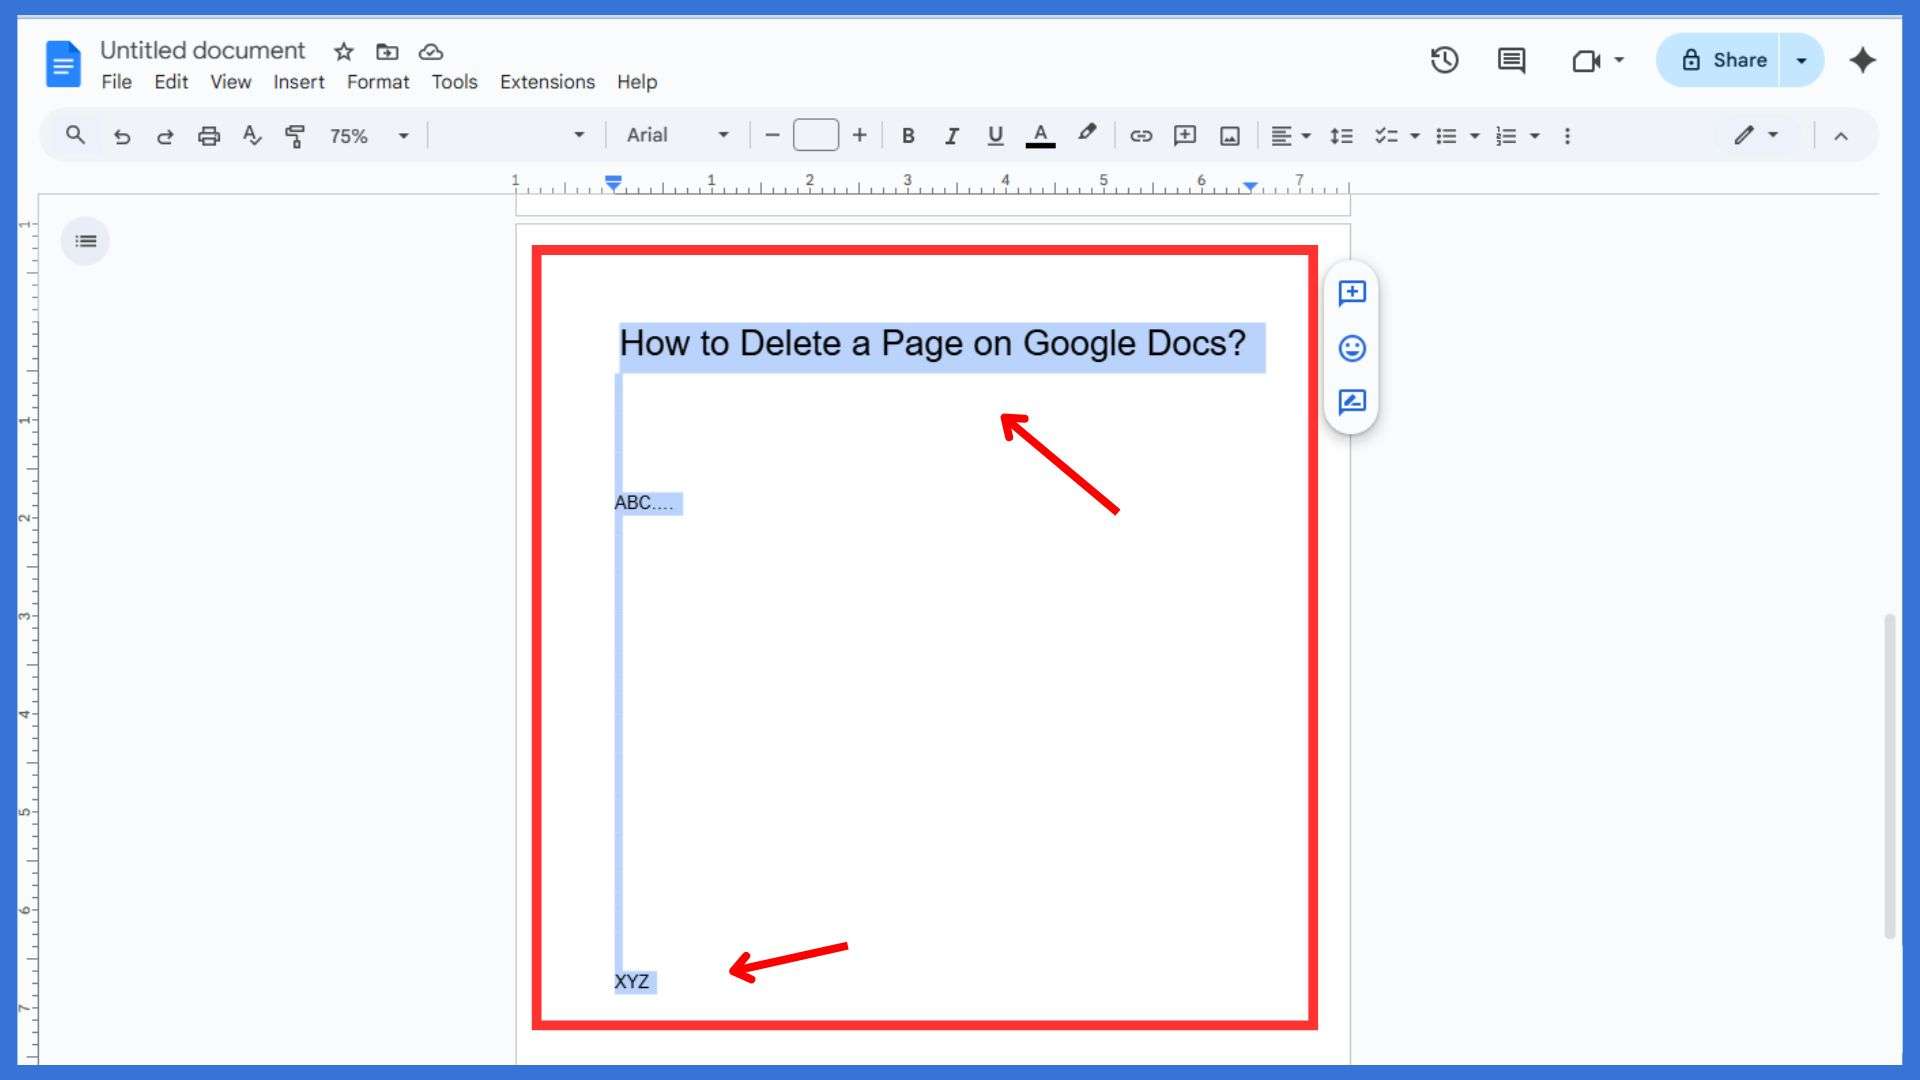The image size is (1920, 1080).
Task: Open line and paragraph spacing
Action: pos(1341,136)
